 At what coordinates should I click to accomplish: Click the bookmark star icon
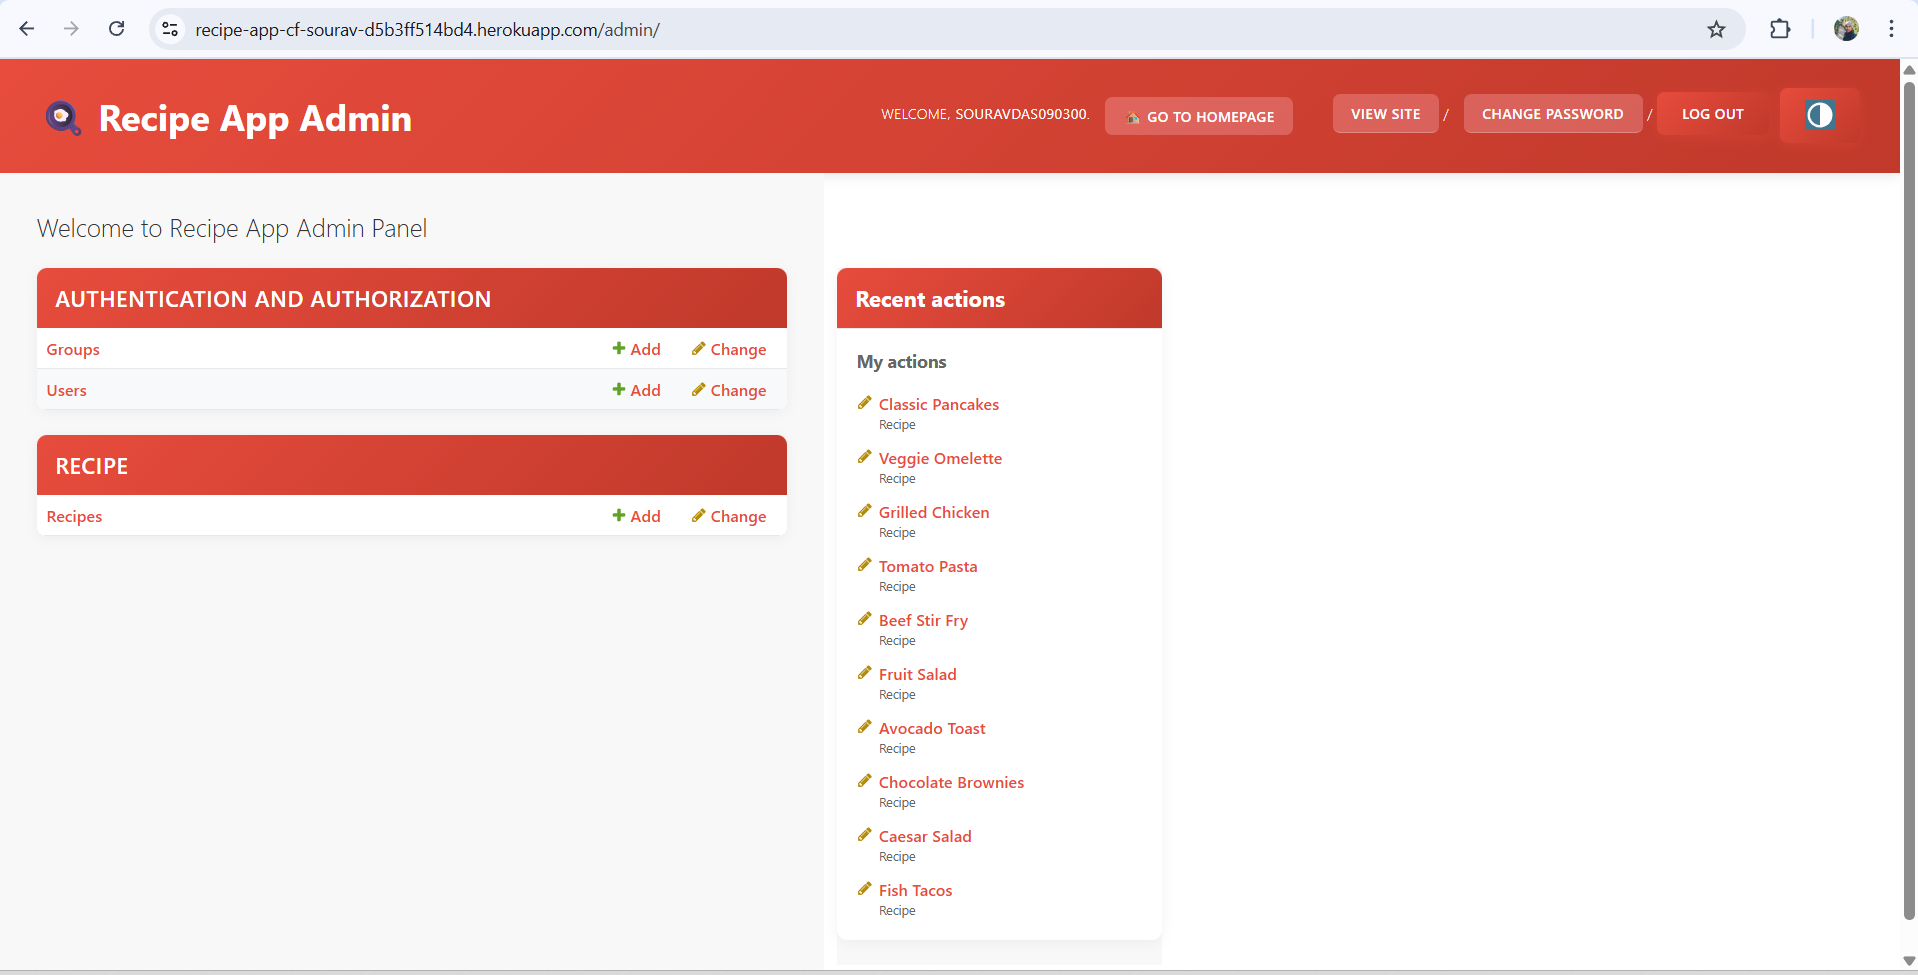[1716, 29]
